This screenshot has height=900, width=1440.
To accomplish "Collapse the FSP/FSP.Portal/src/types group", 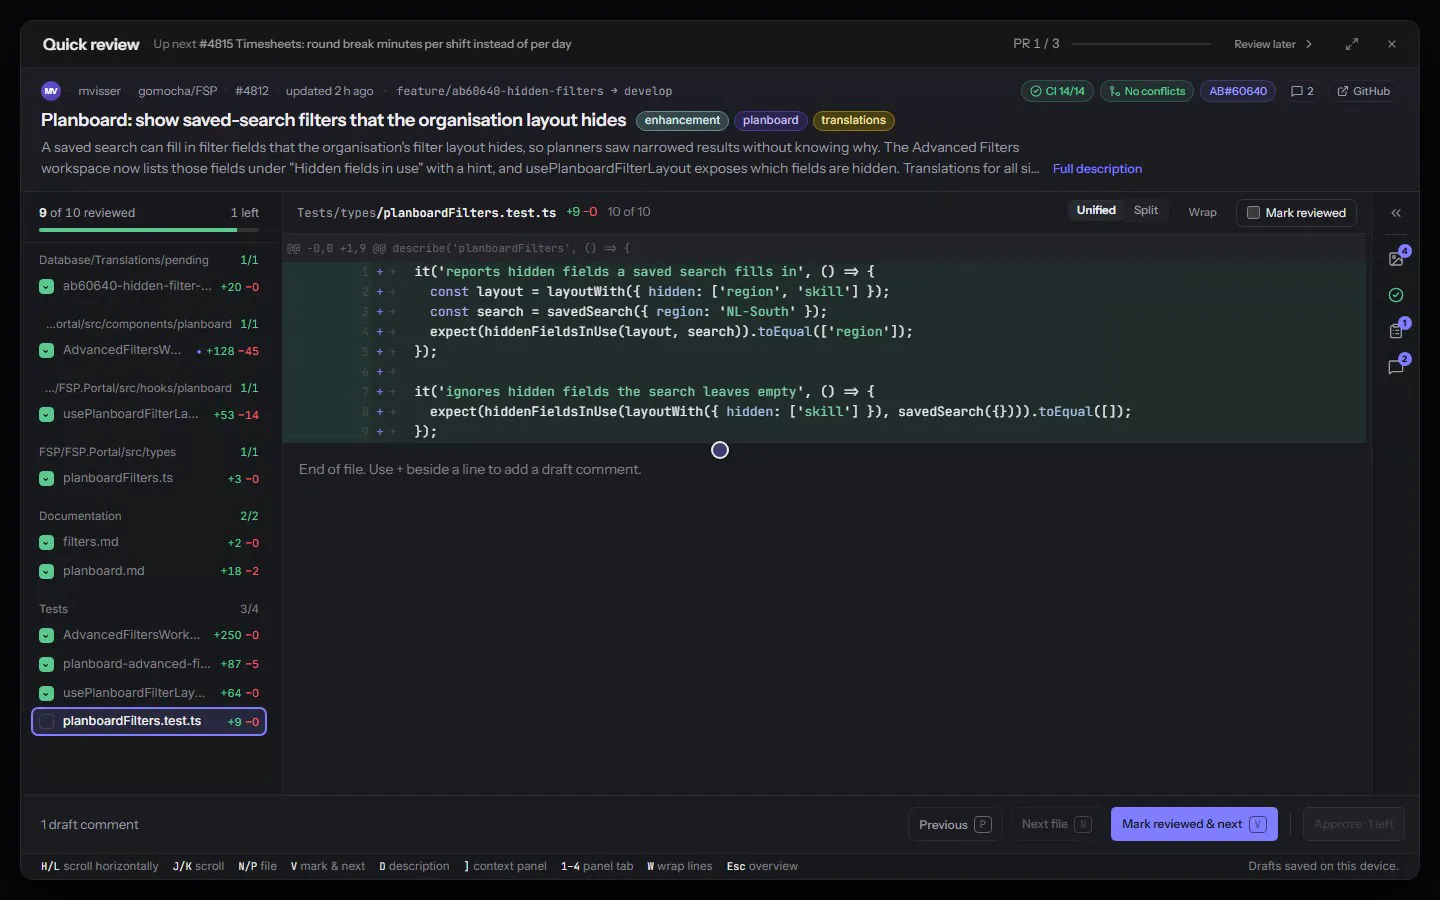I will [x=148, y=452].
